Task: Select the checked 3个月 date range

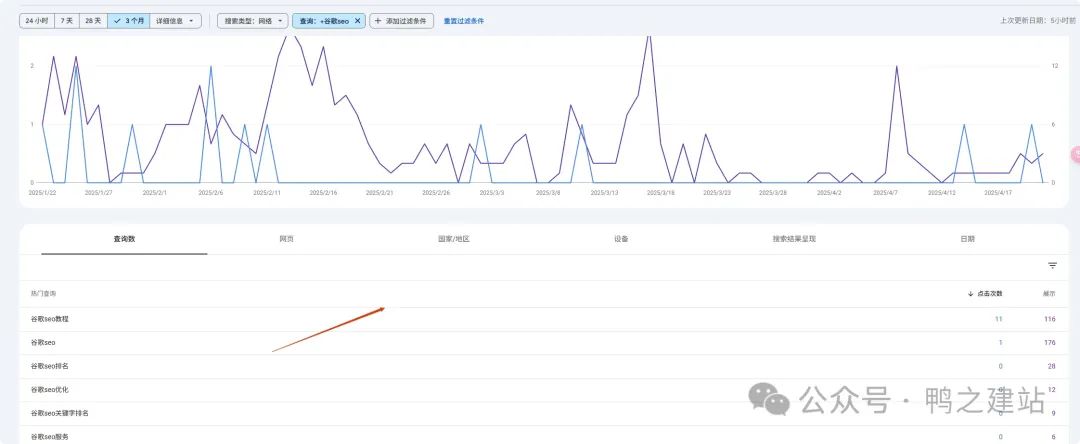Action: coord(128,21)
